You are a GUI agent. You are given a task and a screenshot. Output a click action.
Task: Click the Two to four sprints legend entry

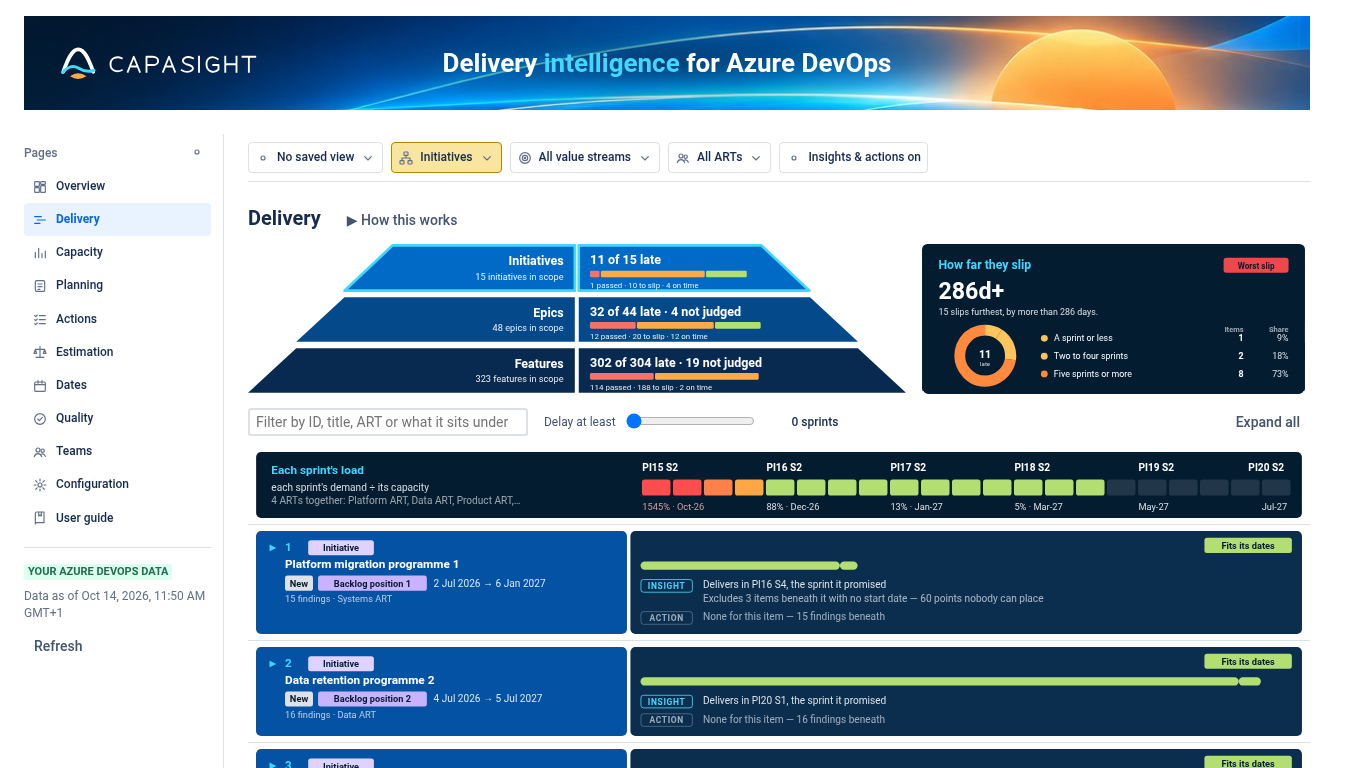(1084, 356)
